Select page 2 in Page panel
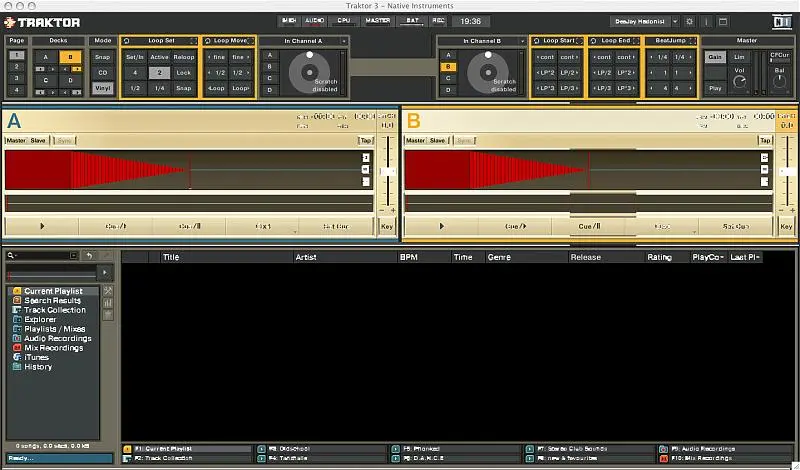The width and height of the screenshot is (800, 470). pyautogui.click(x=16, y=72)
